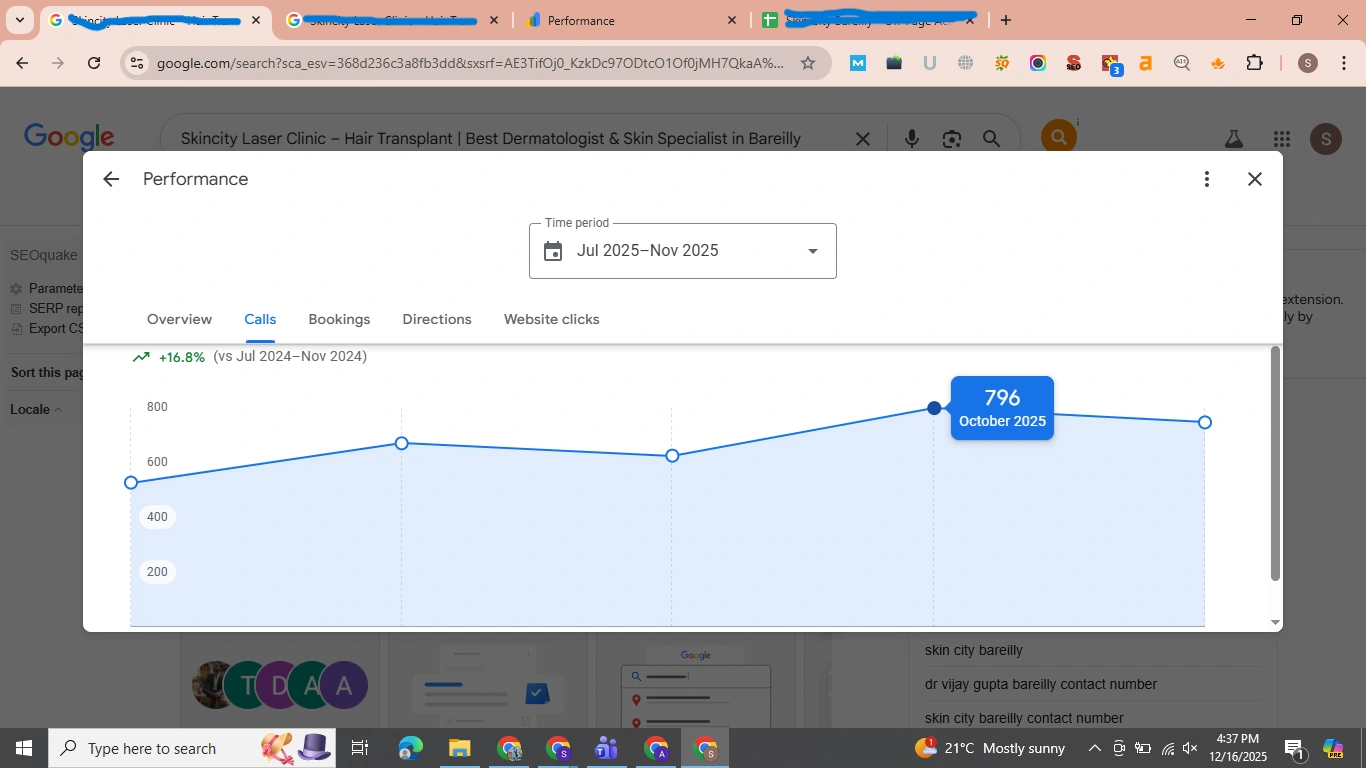This screenshot has height=768, width=1366.
Task: Go back in the browser
Action: (22, 63)
